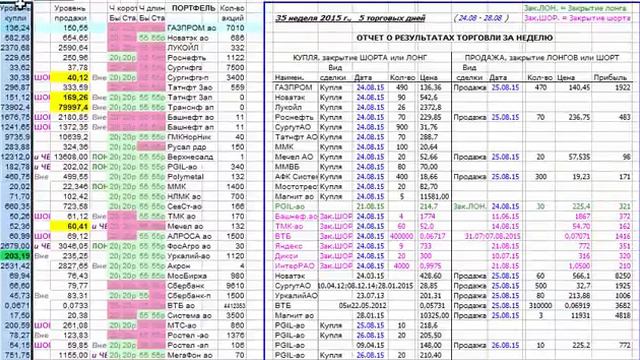Click the 566,1 Новатэк sale price cell
The image size is (640, 360).
click(x=581, y=276)
